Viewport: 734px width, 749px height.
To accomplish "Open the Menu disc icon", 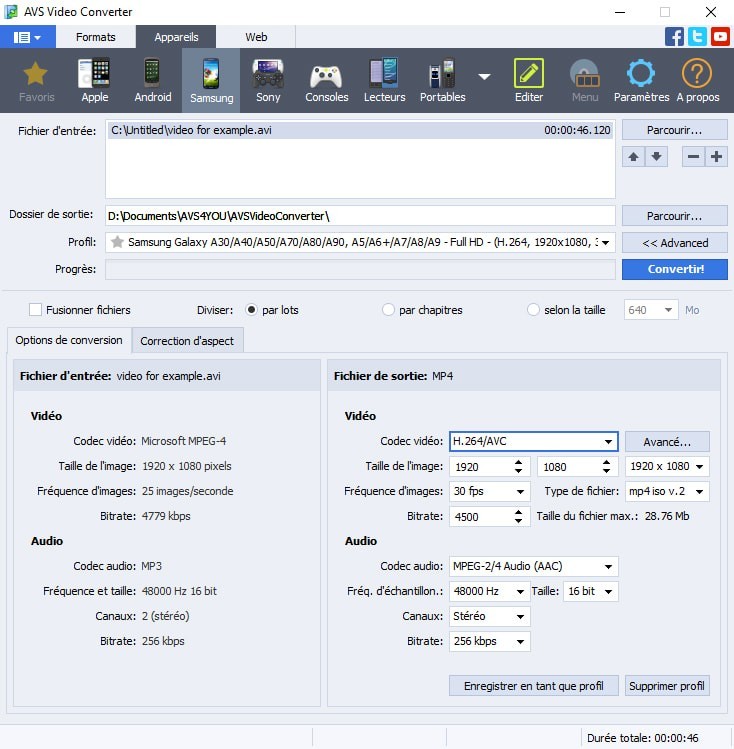I will click(x=585, y=79).
